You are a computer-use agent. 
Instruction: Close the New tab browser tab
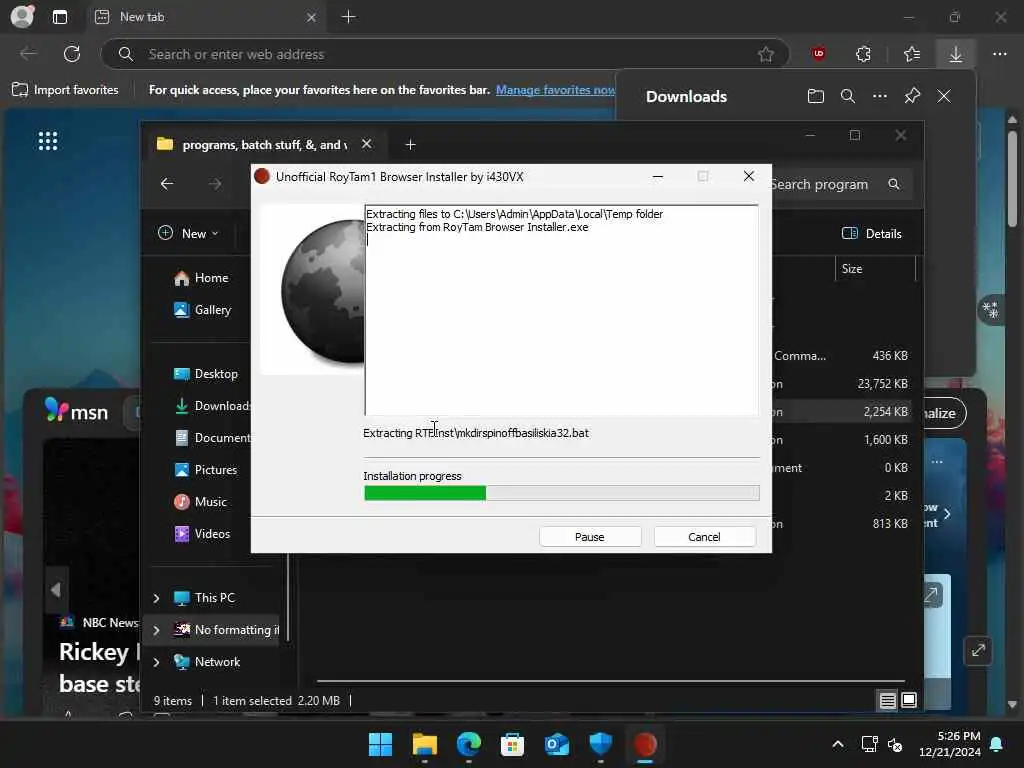pyautogui.click(x=312, y=17)
